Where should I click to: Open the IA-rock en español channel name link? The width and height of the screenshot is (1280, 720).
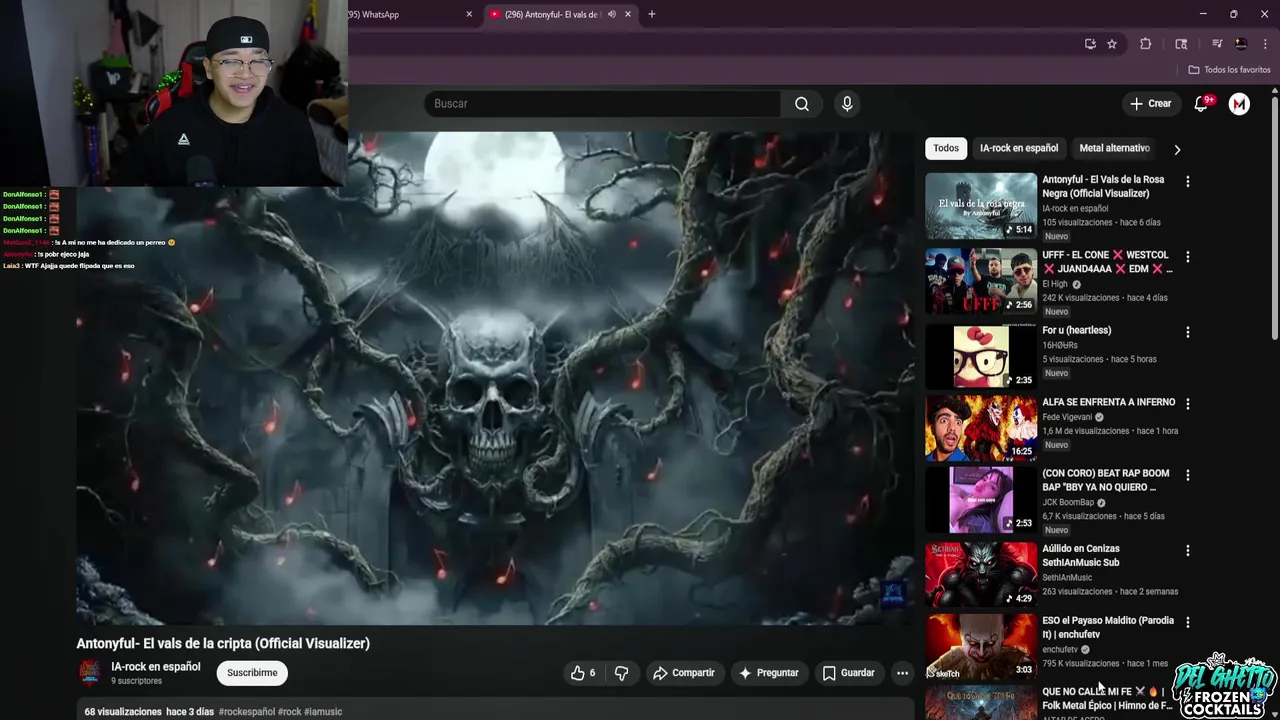(x=156, y=667)
